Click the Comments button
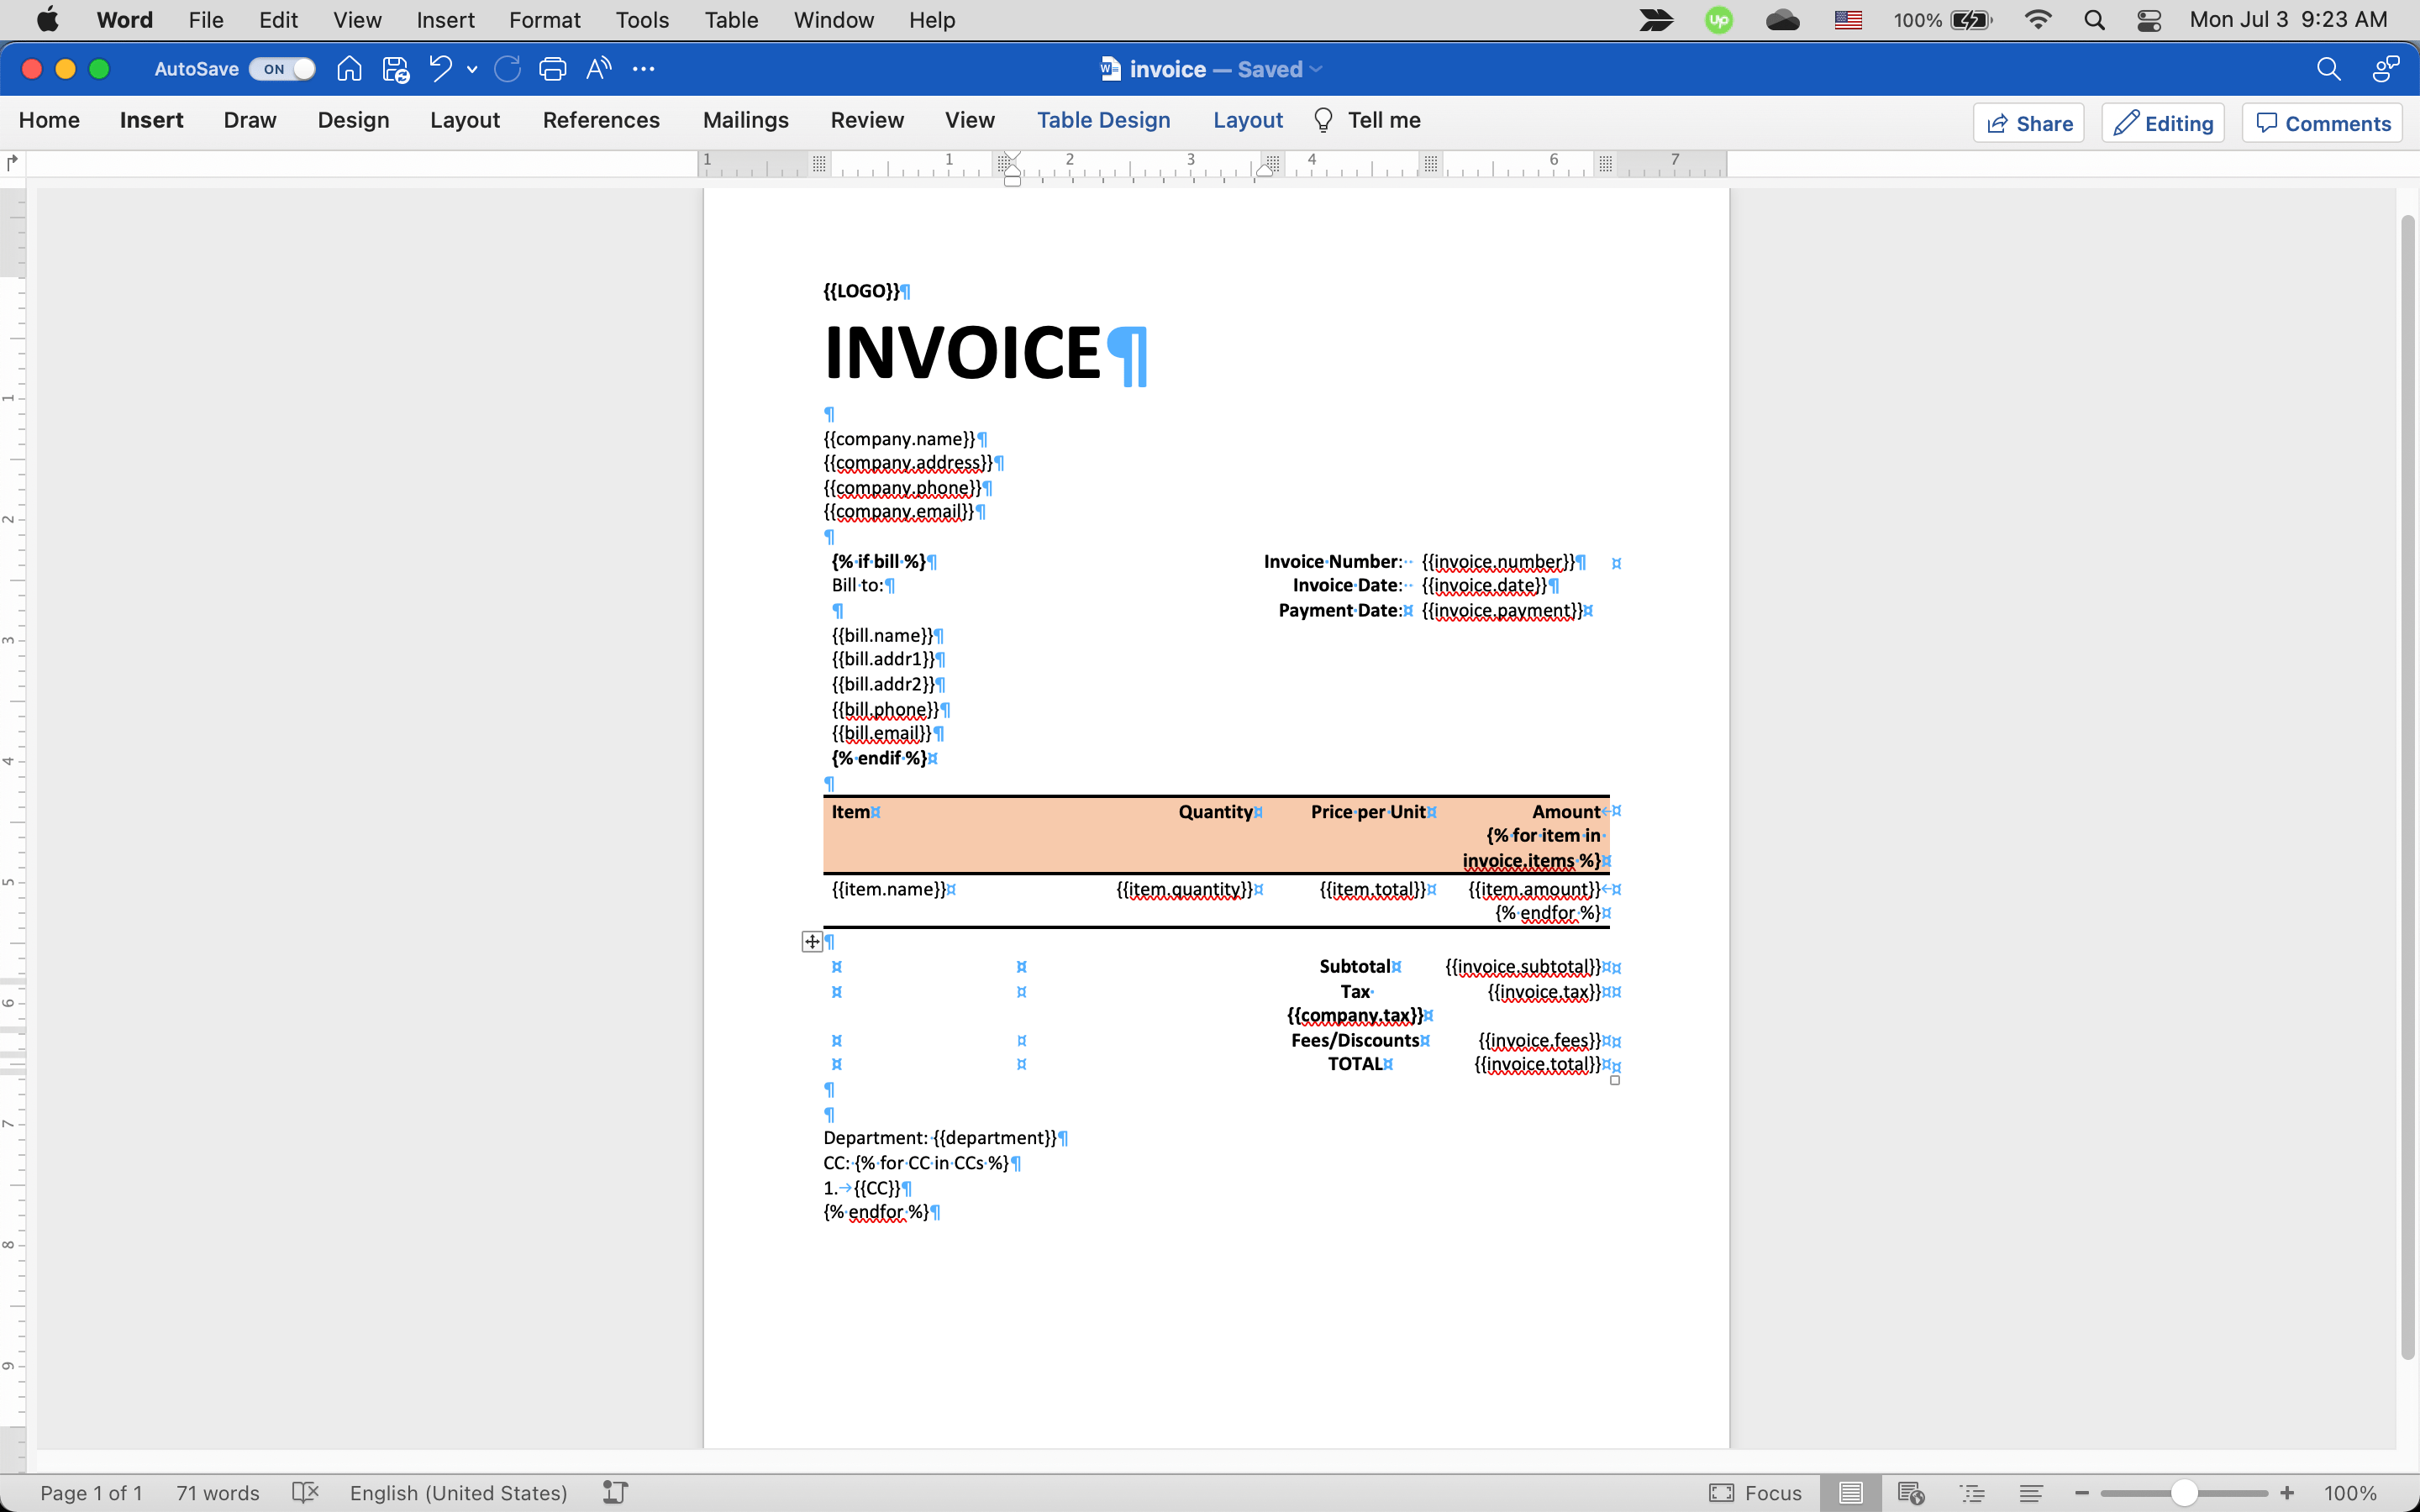Screen dimensions: 2420x1512 click(2322, 123)
